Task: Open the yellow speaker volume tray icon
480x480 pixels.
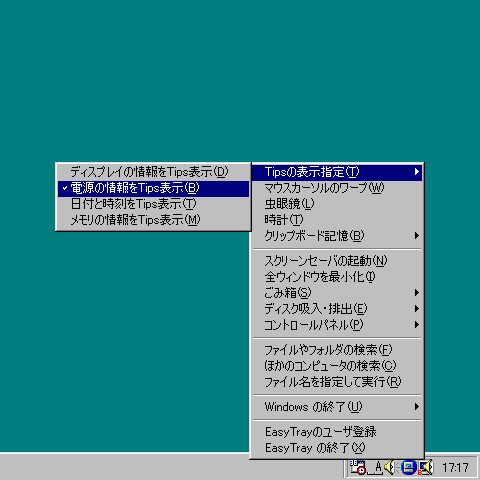Action: [390, 467]
